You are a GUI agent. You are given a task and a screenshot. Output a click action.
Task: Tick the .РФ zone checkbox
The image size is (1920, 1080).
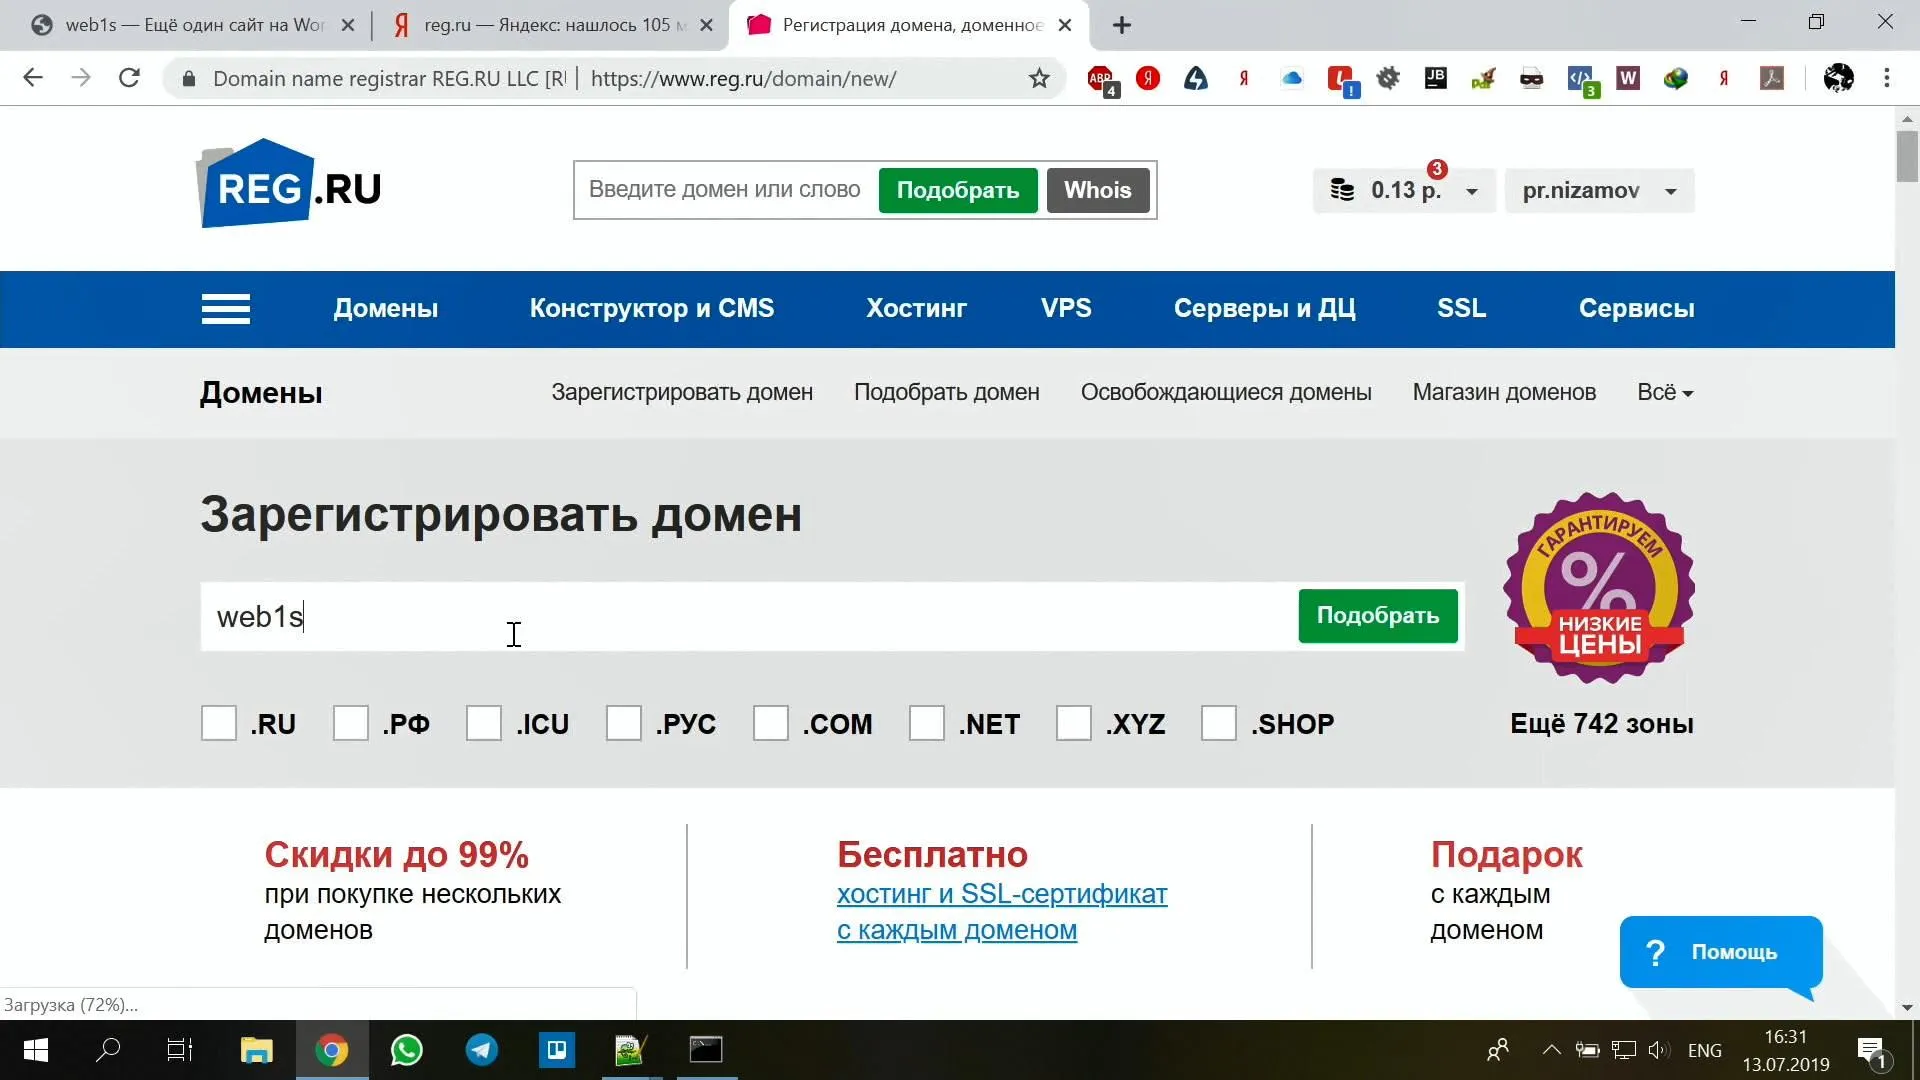[x=351, y=723]
